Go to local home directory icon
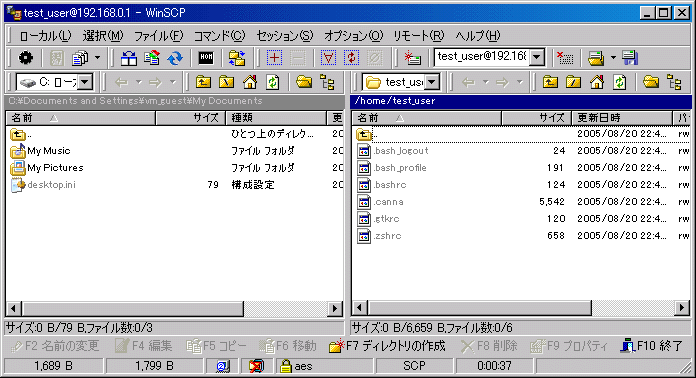The width and height of the screenshot is (696, 378). point(250,82)
